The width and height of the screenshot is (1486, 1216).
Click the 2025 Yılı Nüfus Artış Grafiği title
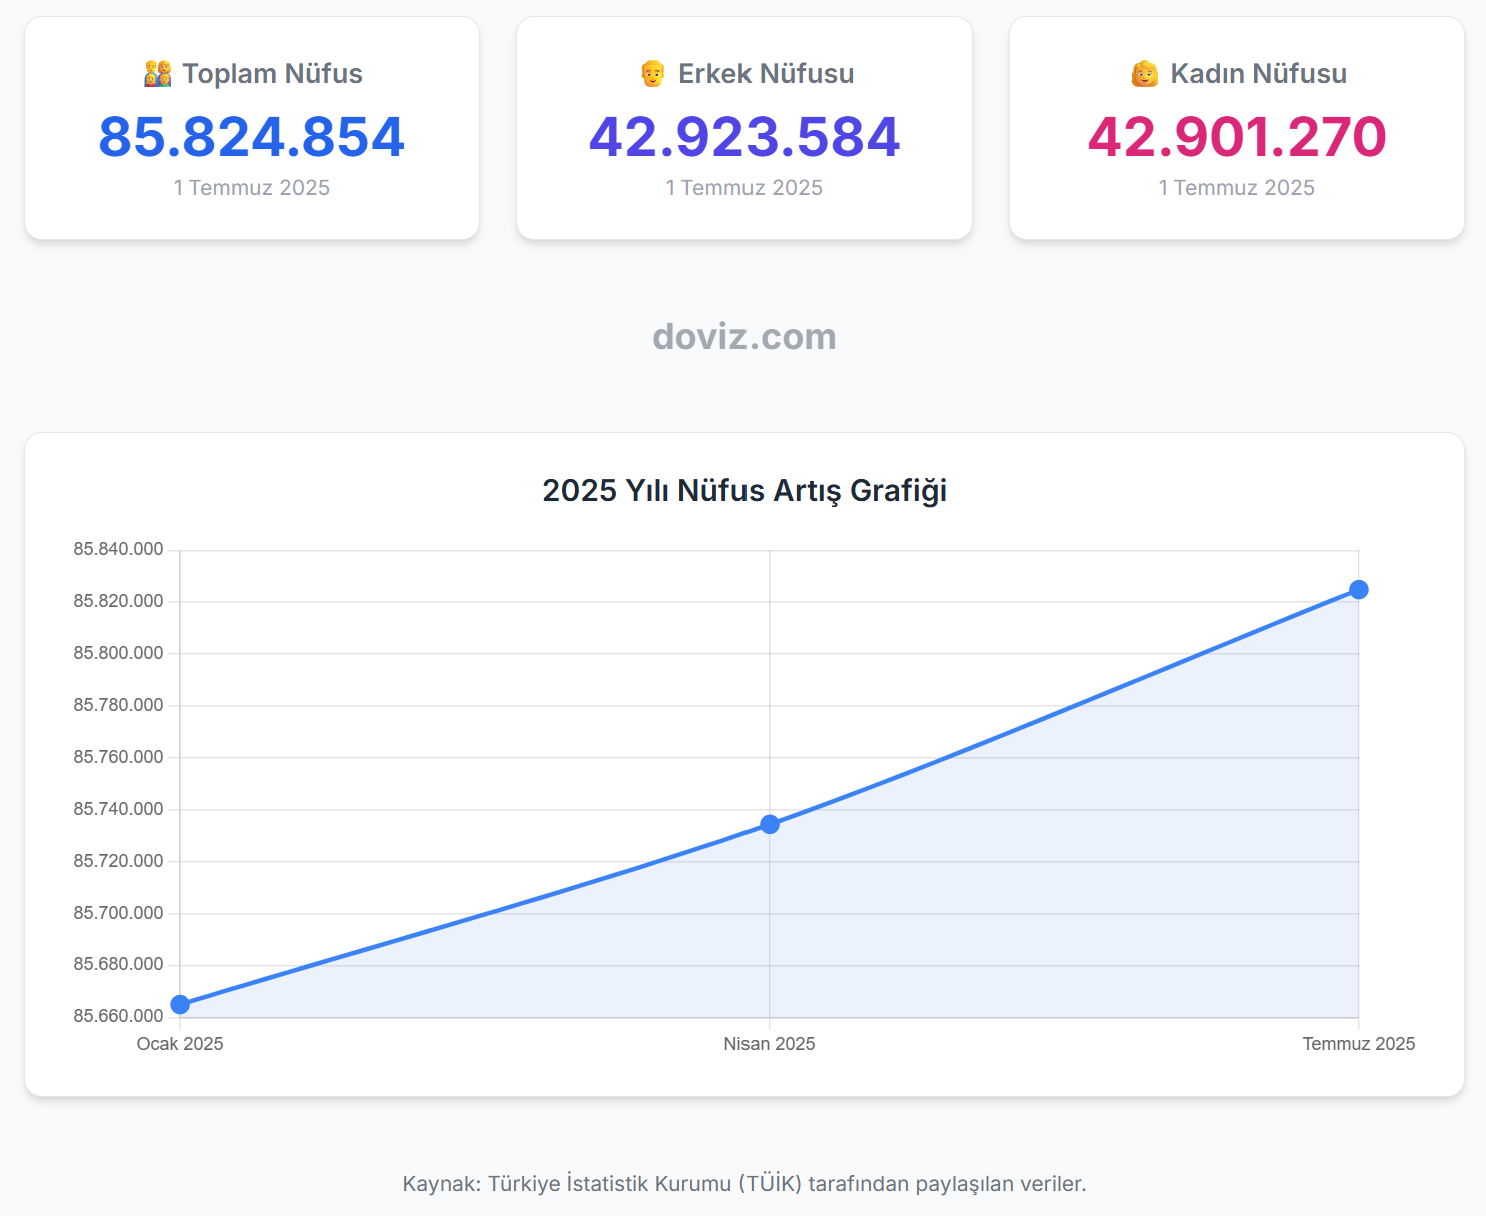[744, 491]
